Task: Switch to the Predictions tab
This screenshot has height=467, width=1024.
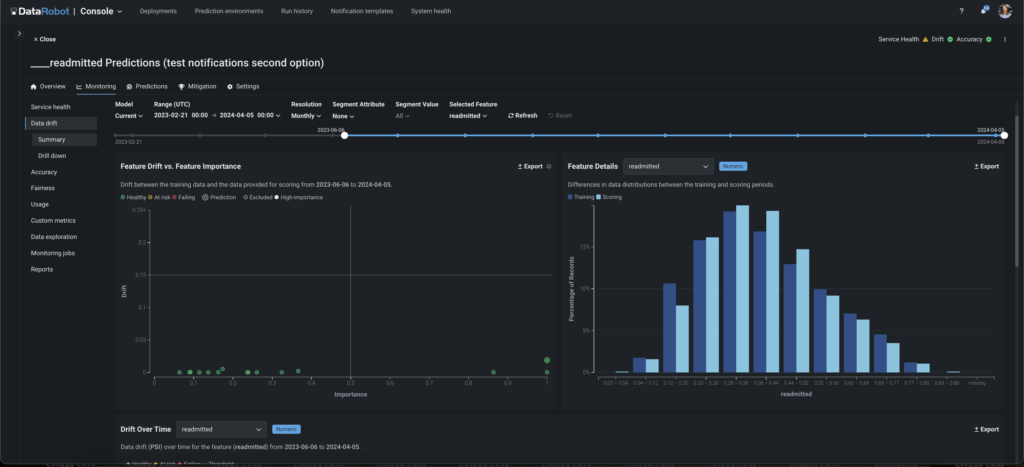Action: click(147, 87)
